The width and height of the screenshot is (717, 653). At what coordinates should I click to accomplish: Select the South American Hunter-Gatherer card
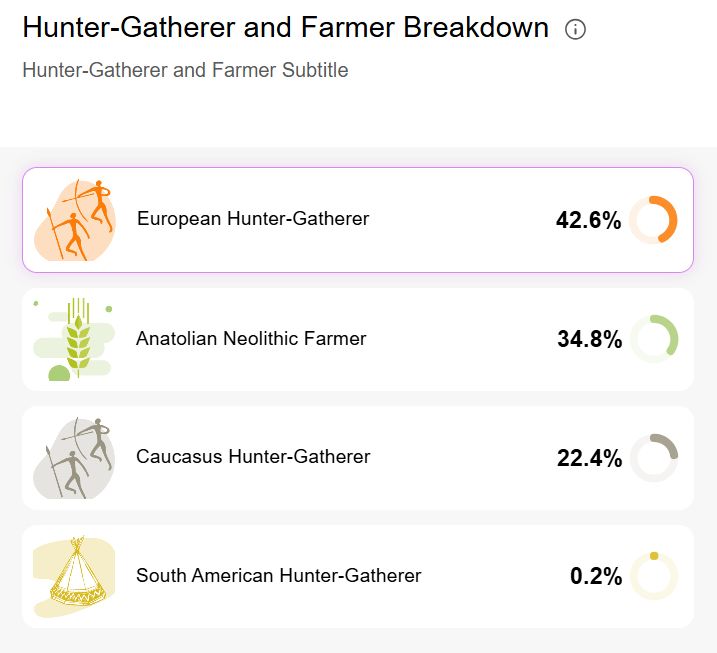(x=358, y=576)
